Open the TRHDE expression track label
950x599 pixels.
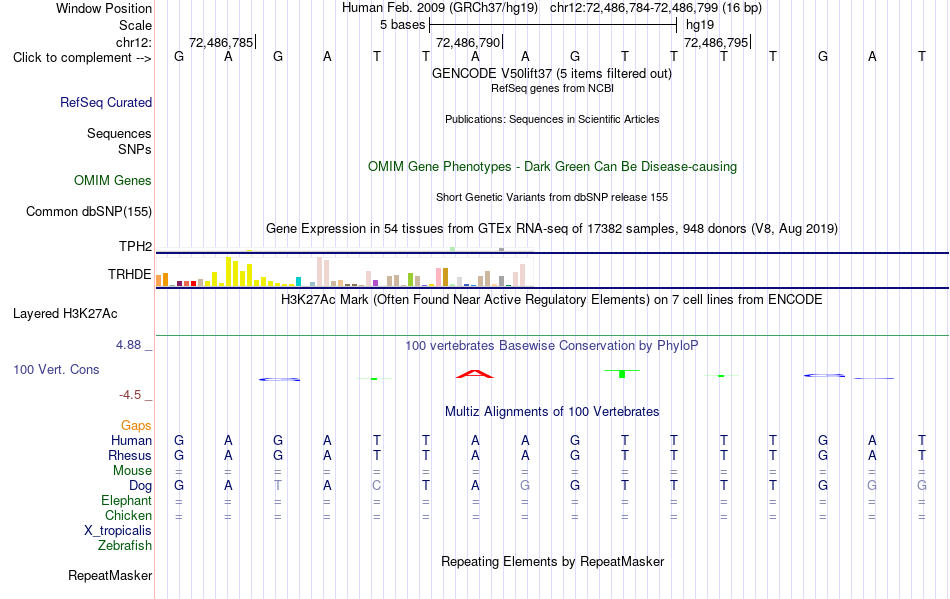[x=130, y=274]
